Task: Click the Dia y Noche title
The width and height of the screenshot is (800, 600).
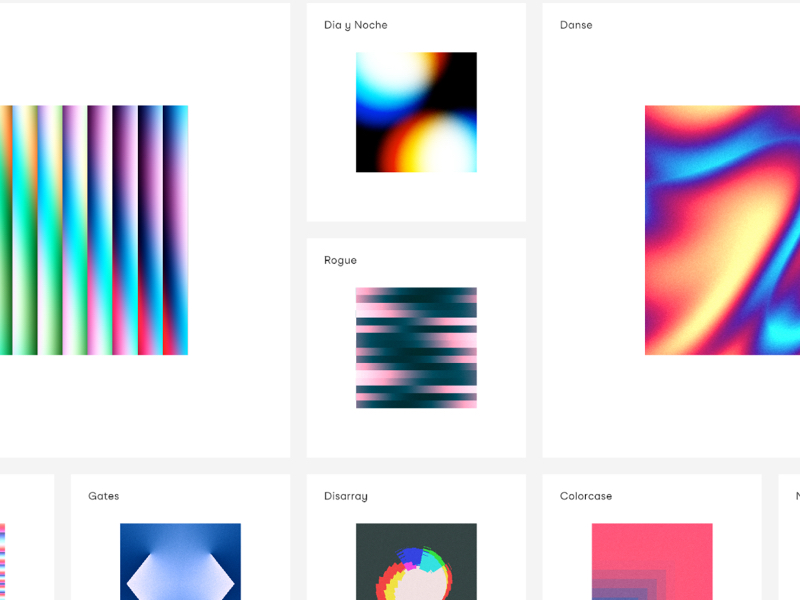Action: [356, 25]
